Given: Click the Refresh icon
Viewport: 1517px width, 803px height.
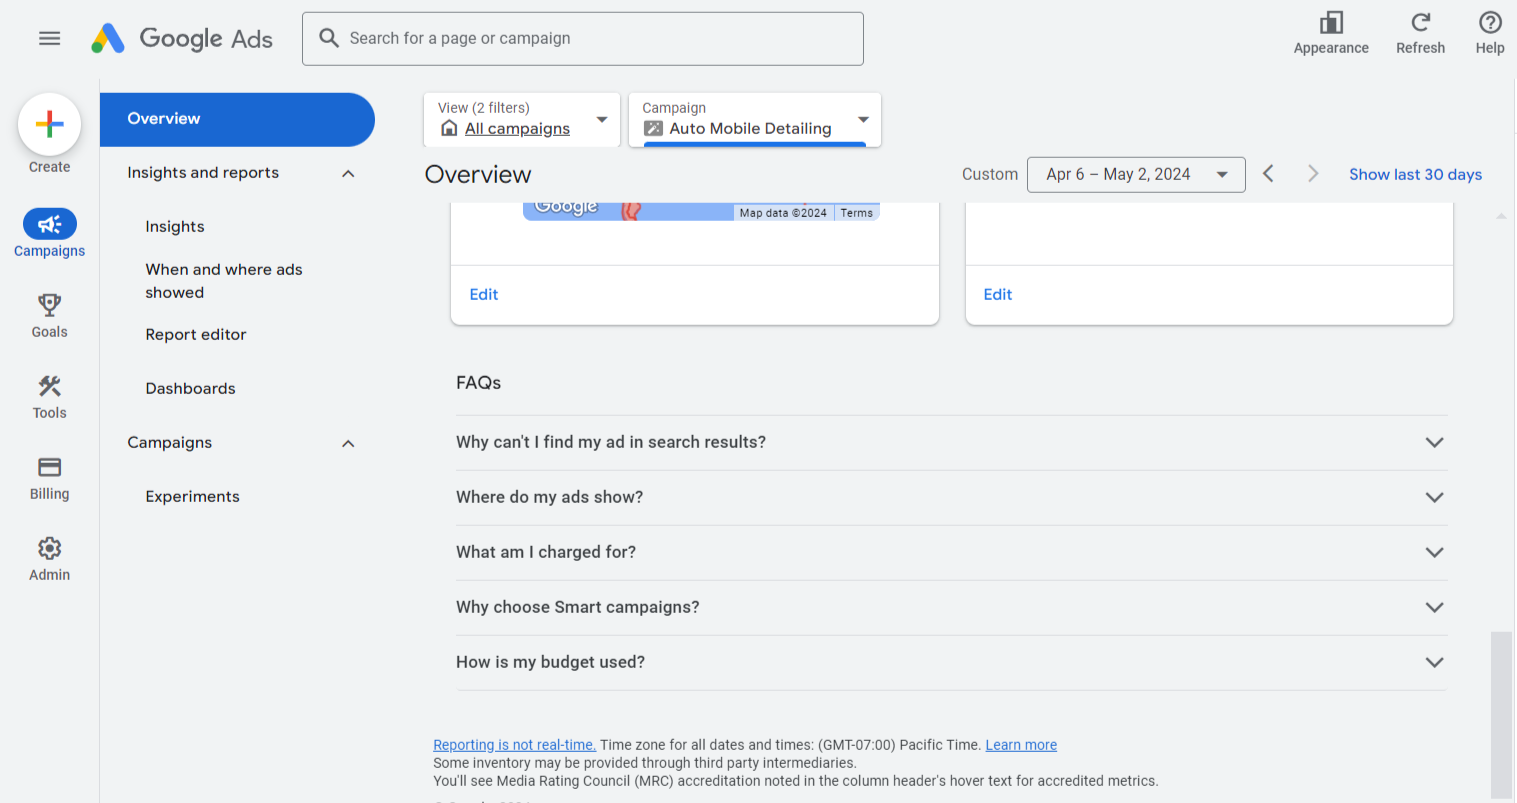Looking at the screenshot, I should pyautogui.click(x=1420, y=23).
